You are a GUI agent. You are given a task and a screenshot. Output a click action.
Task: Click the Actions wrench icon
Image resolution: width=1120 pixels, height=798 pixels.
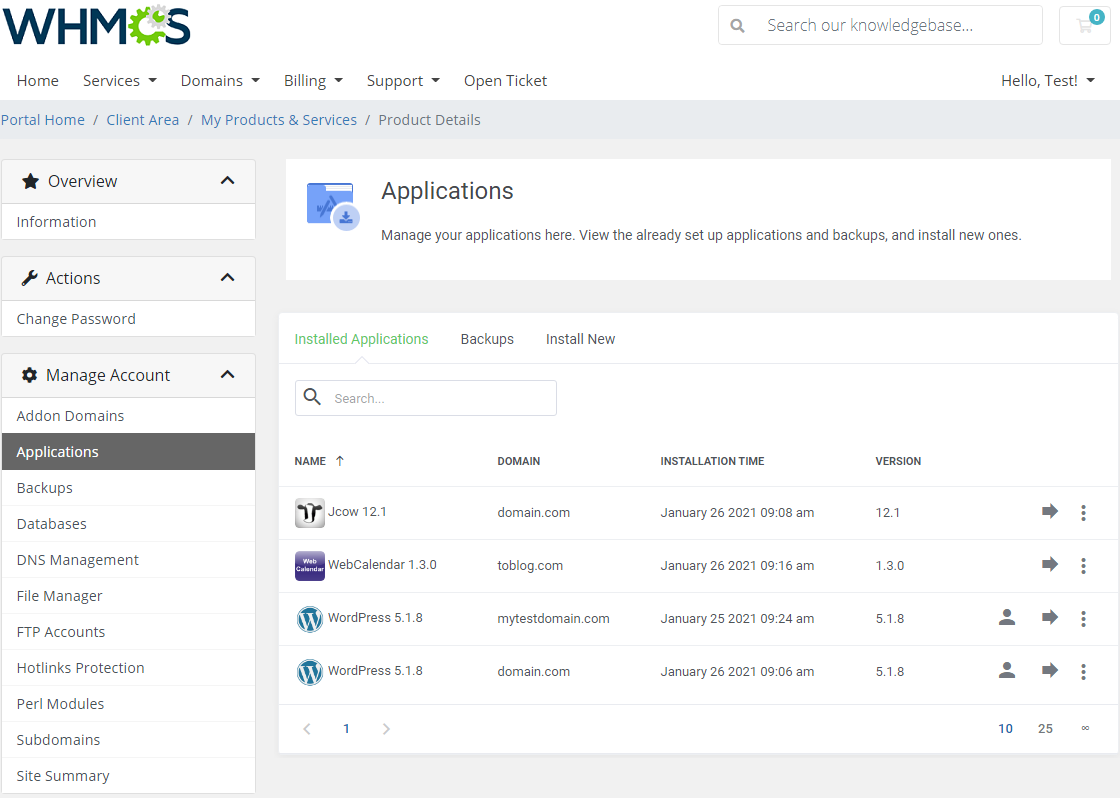29,278
